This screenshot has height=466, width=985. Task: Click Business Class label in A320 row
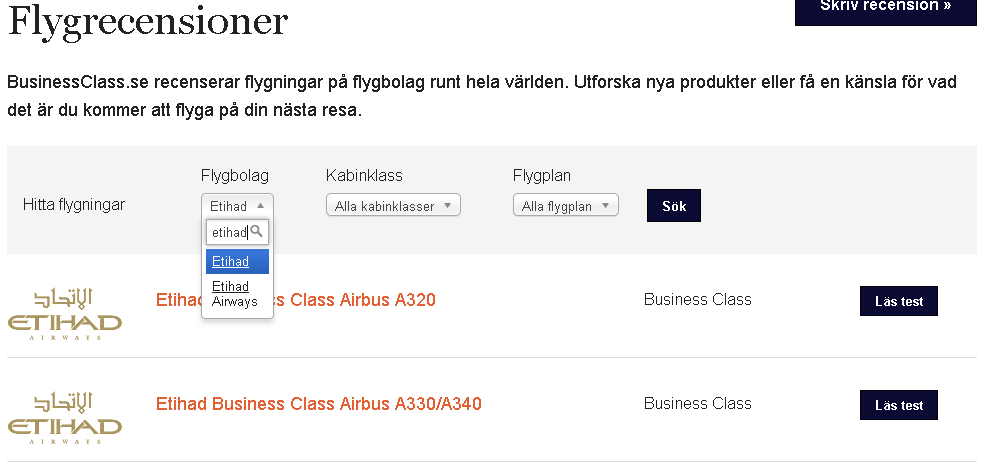[698, 300]
